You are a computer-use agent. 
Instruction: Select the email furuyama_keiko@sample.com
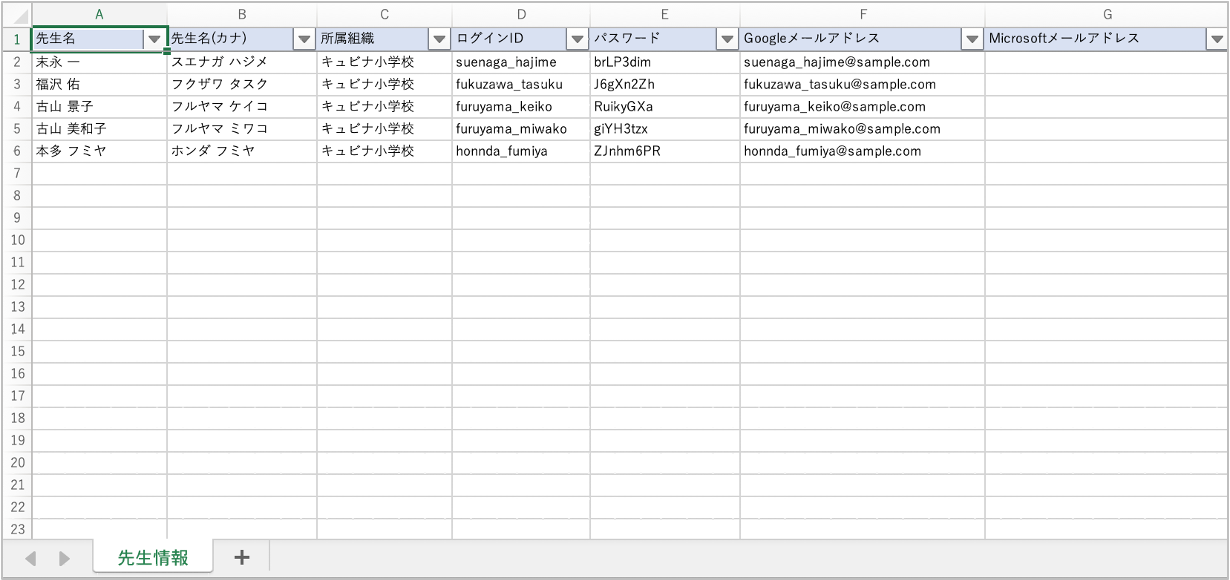[862, 106]
